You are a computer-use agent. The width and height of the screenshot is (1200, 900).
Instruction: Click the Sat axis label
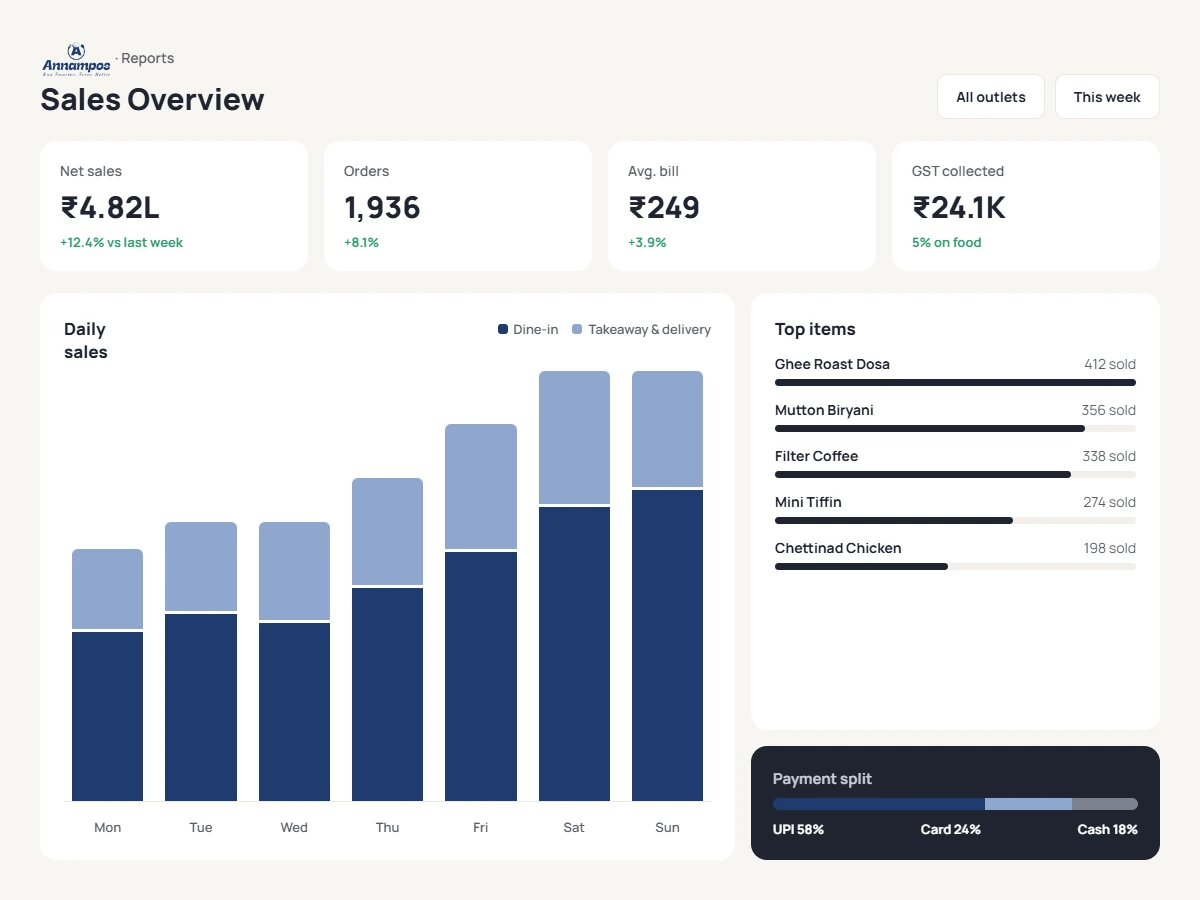coord(574,827)
